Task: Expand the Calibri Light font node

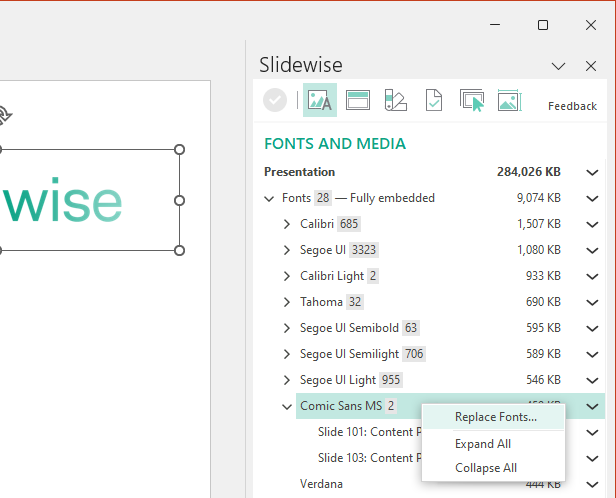Action: click(x=287, y=276)
